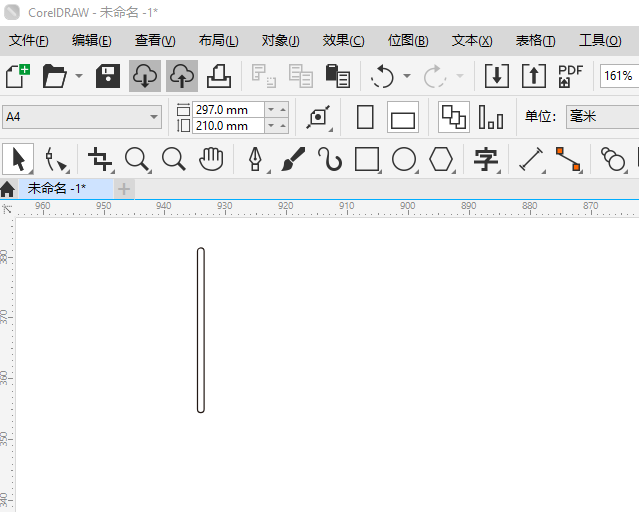This screenshot has width=639, height=512.
Task: Select the Pick tool arrow
Action: [18, 159]
